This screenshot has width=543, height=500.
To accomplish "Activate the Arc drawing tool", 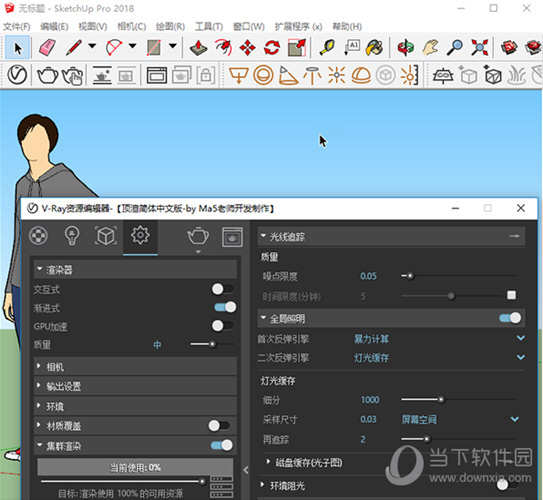I will point(114,47).
